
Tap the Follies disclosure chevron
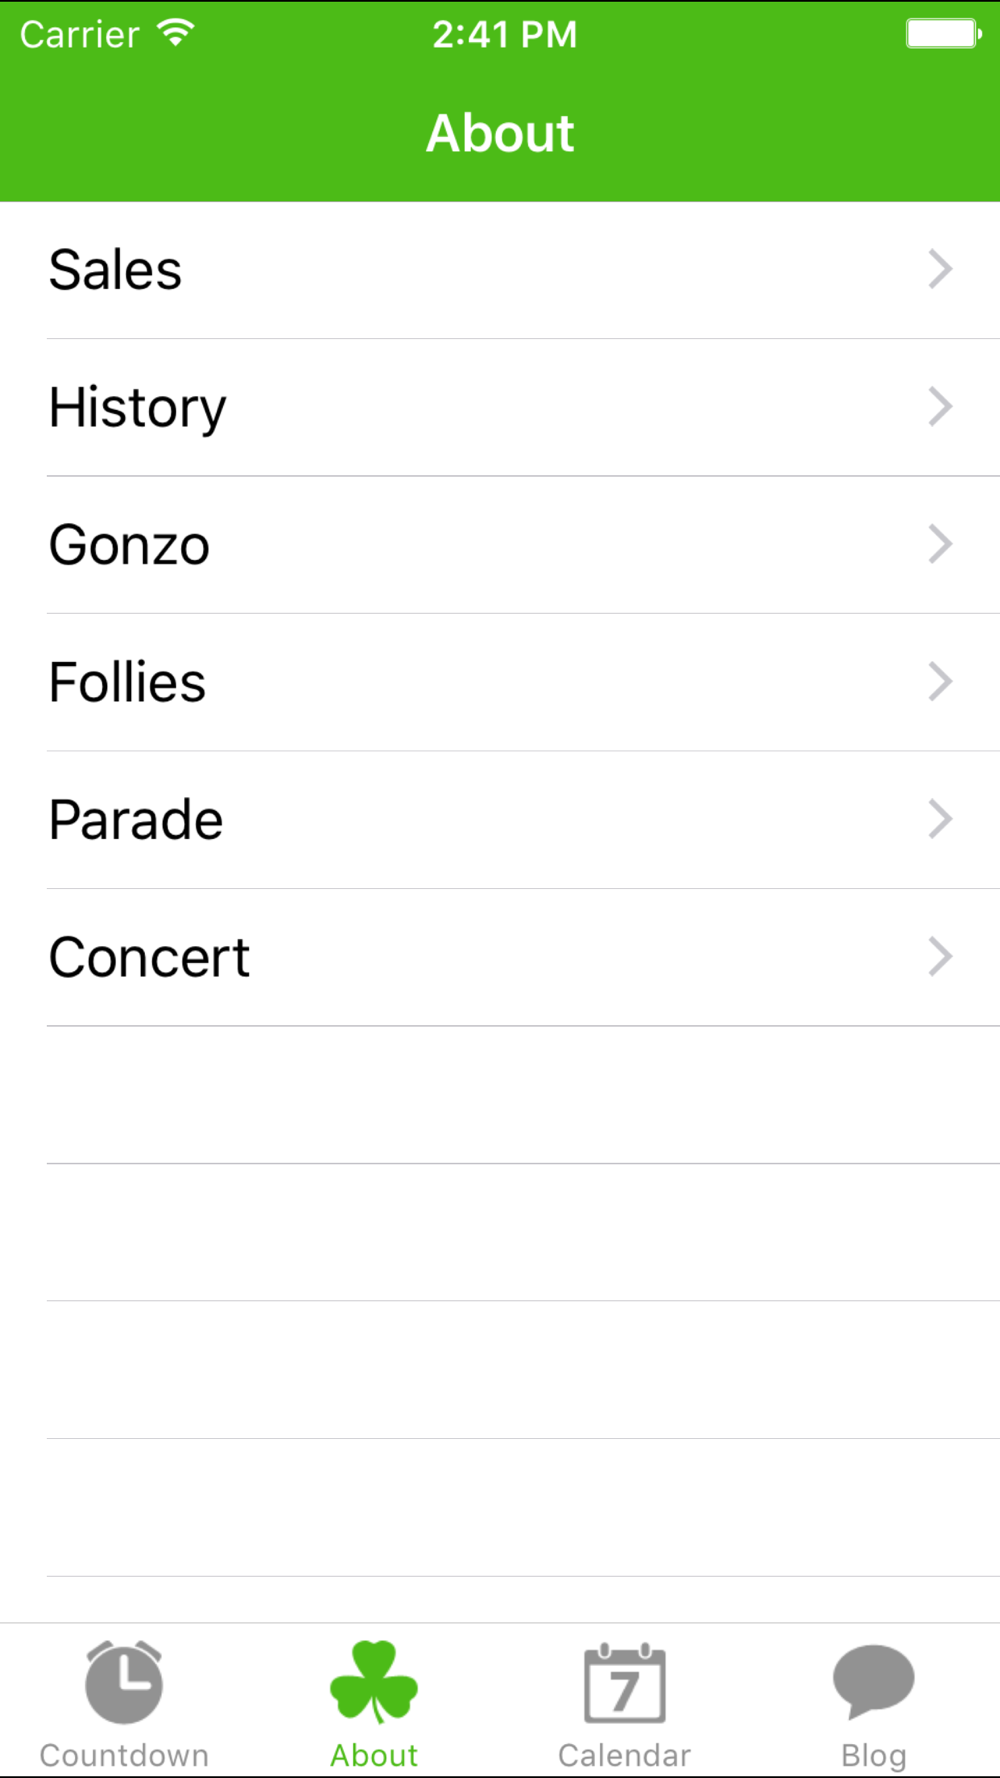point(940,682)
